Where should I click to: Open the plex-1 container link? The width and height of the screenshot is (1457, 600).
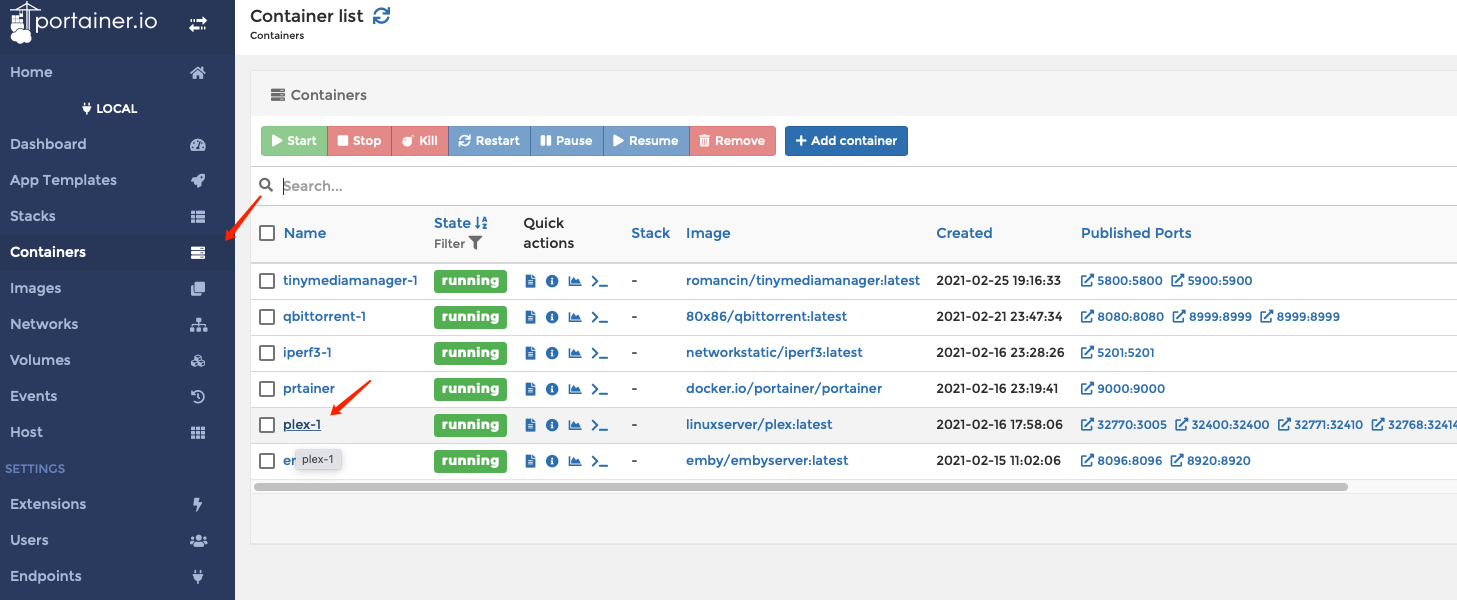click(x=302, y=425)
